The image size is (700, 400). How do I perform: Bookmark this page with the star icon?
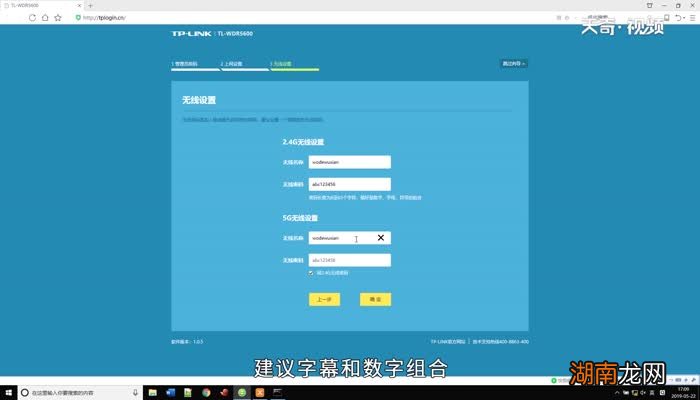(58, 18)
